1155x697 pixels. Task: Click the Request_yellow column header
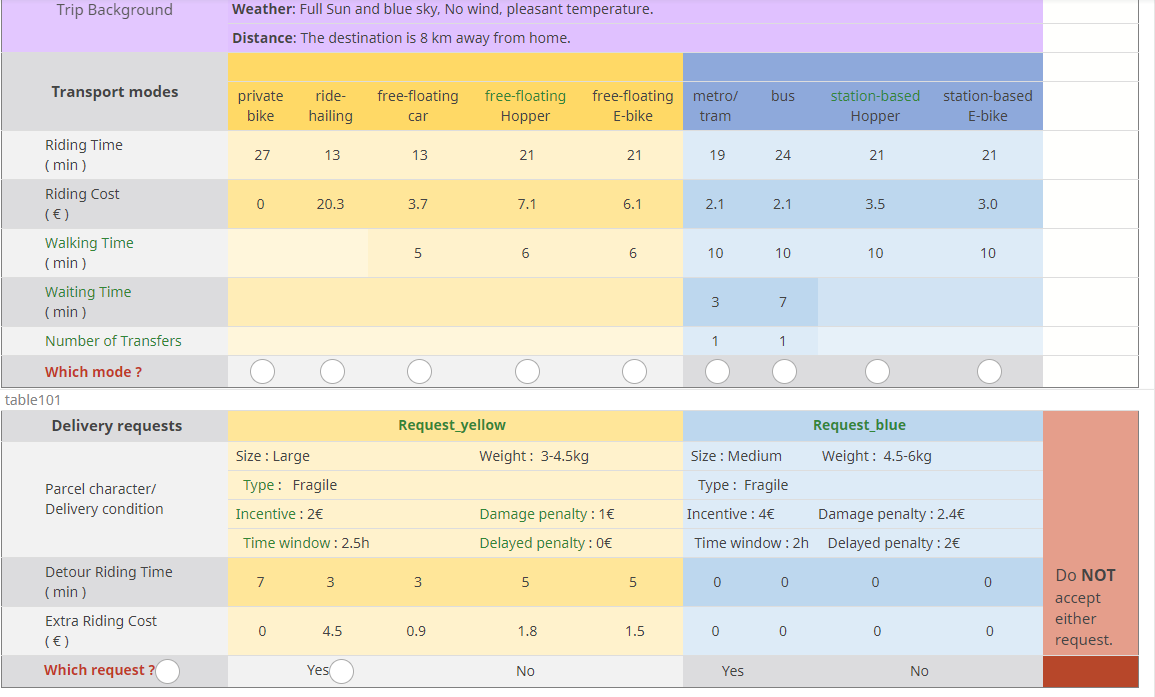[x=452, y=425]
